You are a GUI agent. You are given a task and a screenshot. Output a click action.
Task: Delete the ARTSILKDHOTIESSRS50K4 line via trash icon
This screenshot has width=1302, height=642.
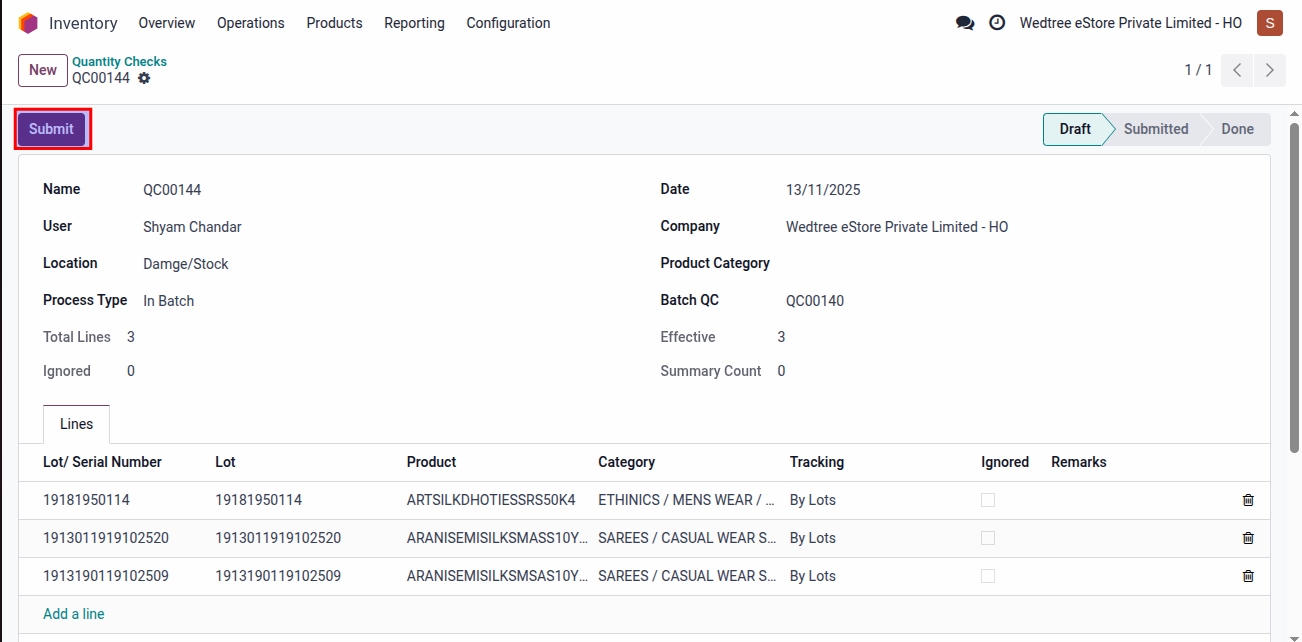tap(1247, 500)
